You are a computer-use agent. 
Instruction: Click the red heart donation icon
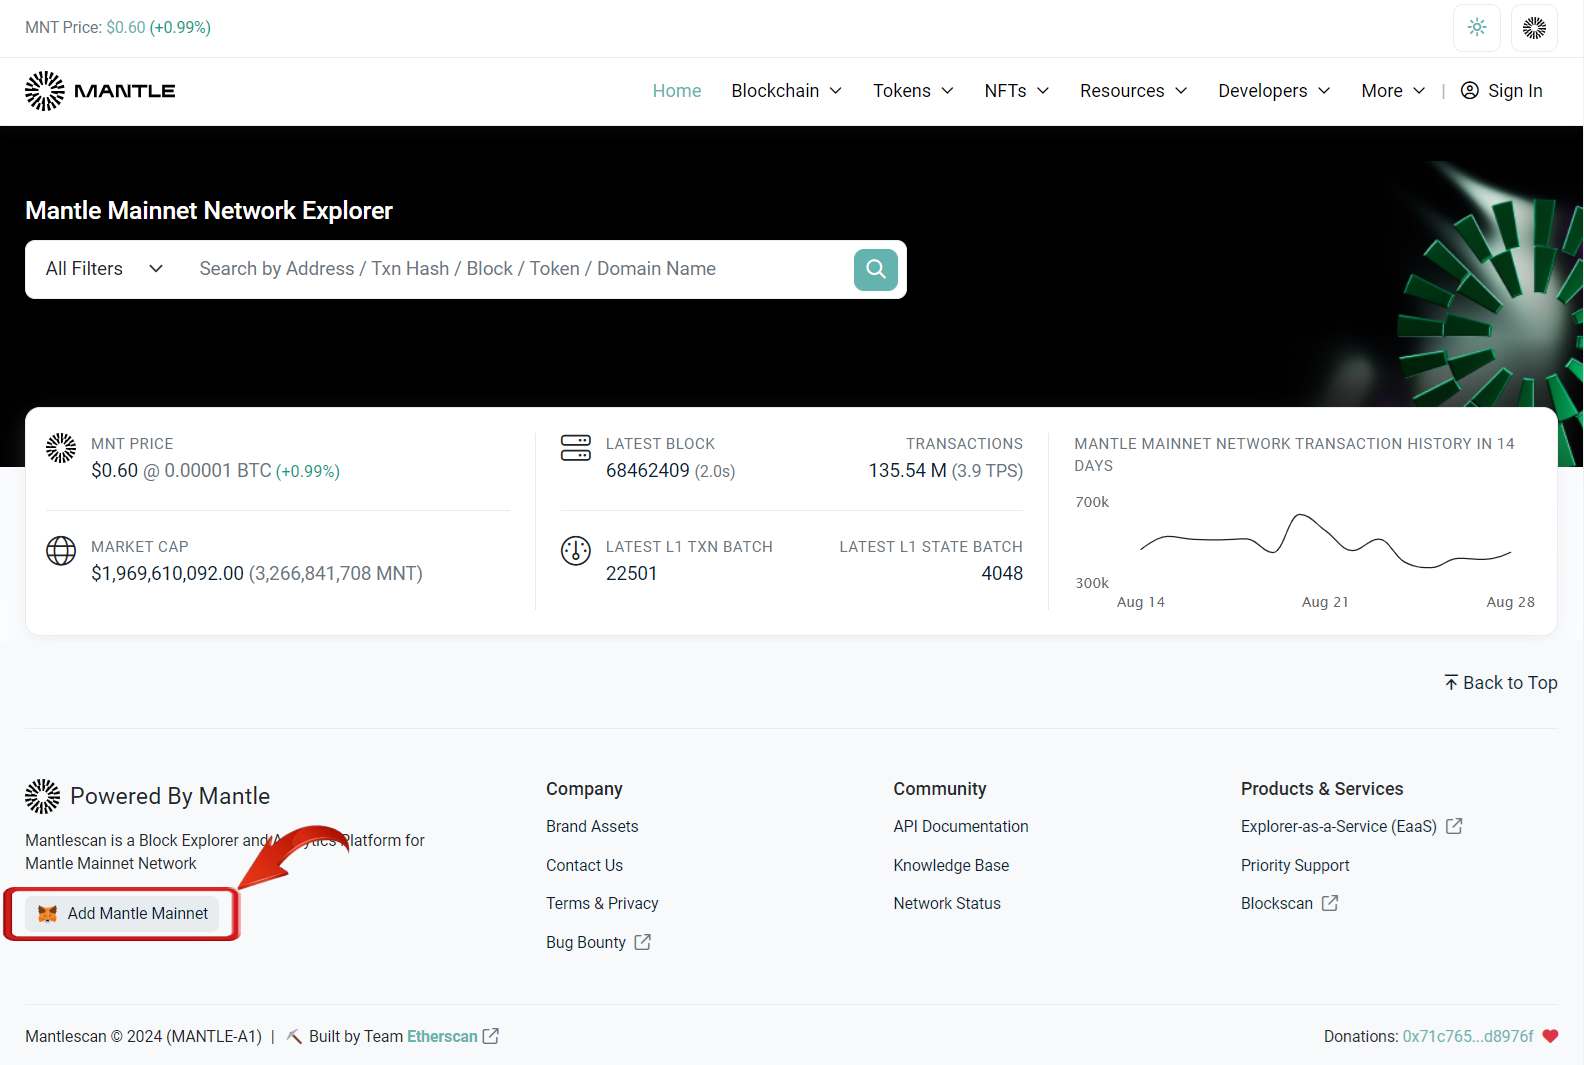(x=1550, y=1036)
